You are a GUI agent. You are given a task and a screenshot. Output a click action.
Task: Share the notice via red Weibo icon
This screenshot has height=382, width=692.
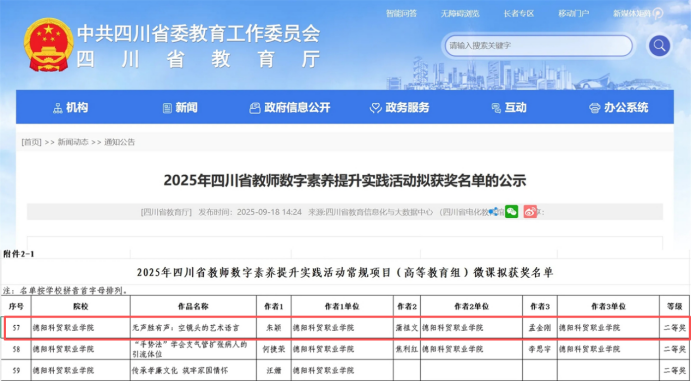point(530,212)
